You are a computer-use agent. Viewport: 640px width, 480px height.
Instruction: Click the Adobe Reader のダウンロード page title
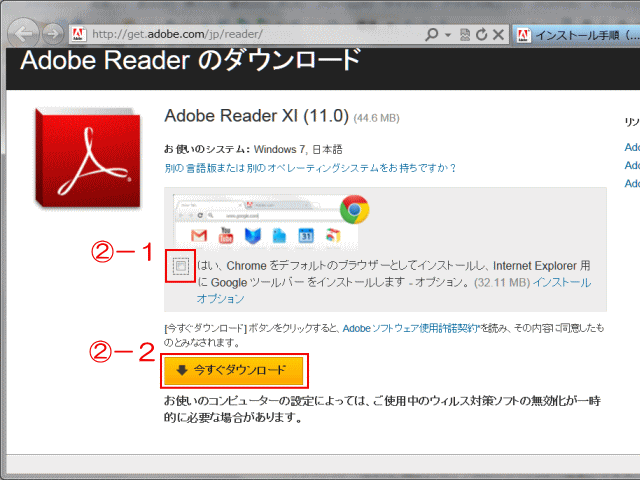pos(191,60)
